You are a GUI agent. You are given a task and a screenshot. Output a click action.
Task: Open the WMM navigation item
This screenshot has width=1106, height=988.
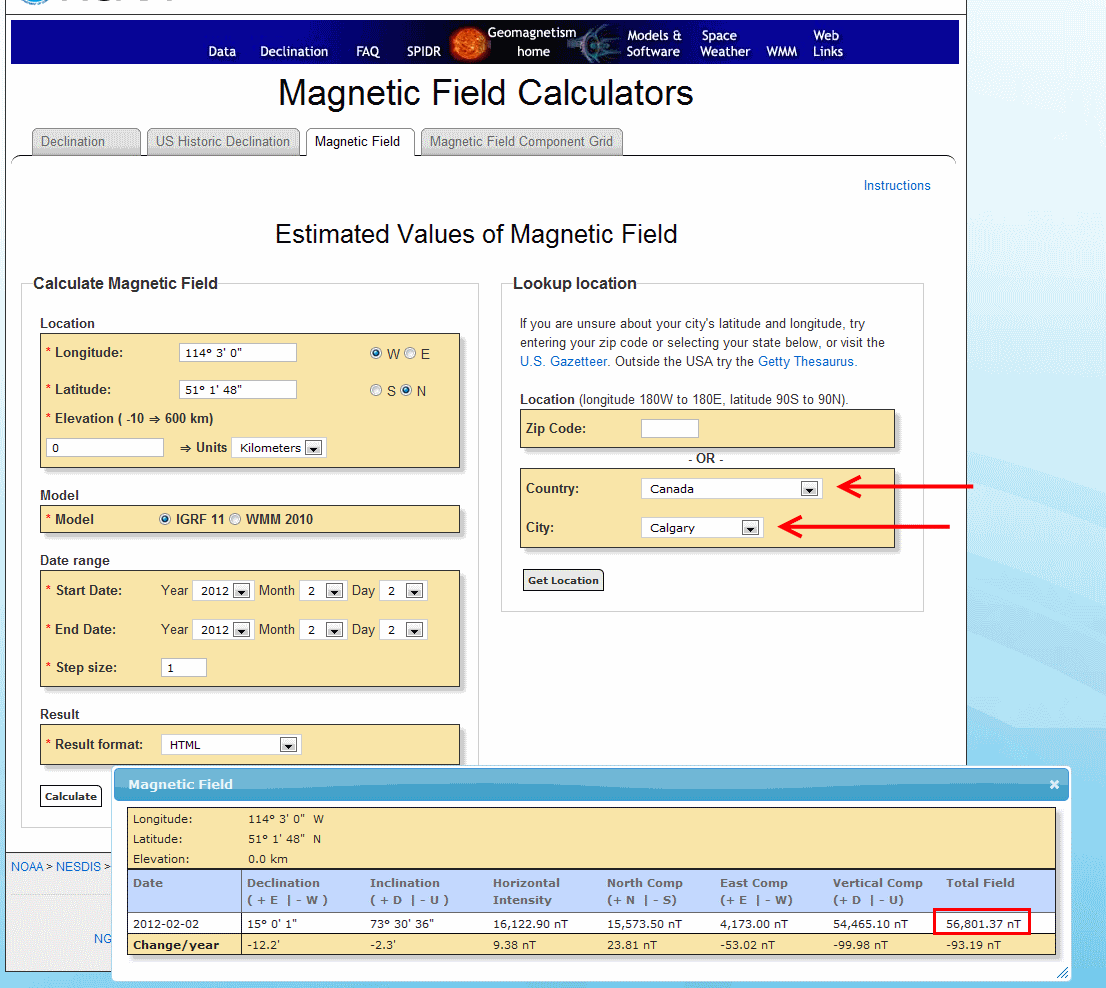(x=782, y=51)
